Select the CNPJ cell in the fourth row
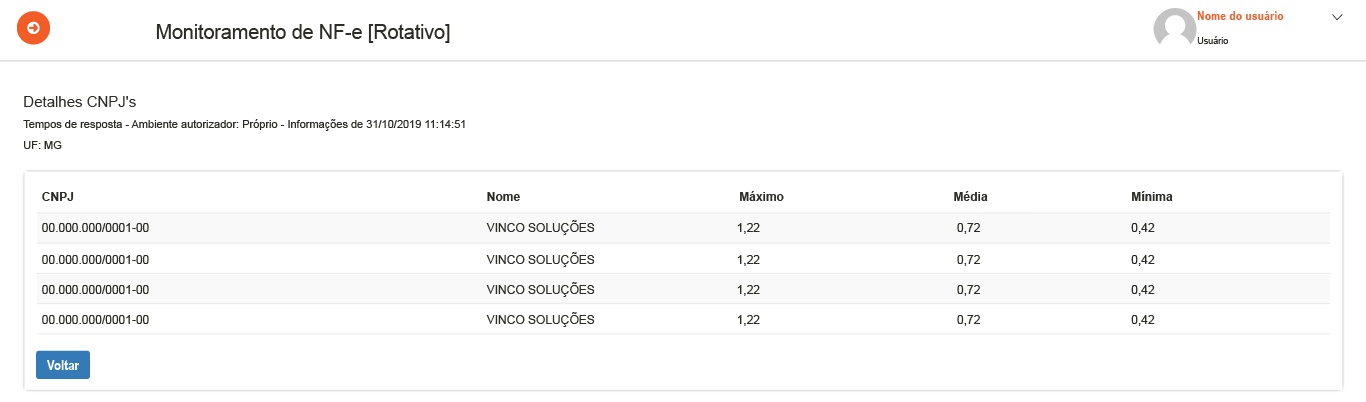 click(95, 320)
